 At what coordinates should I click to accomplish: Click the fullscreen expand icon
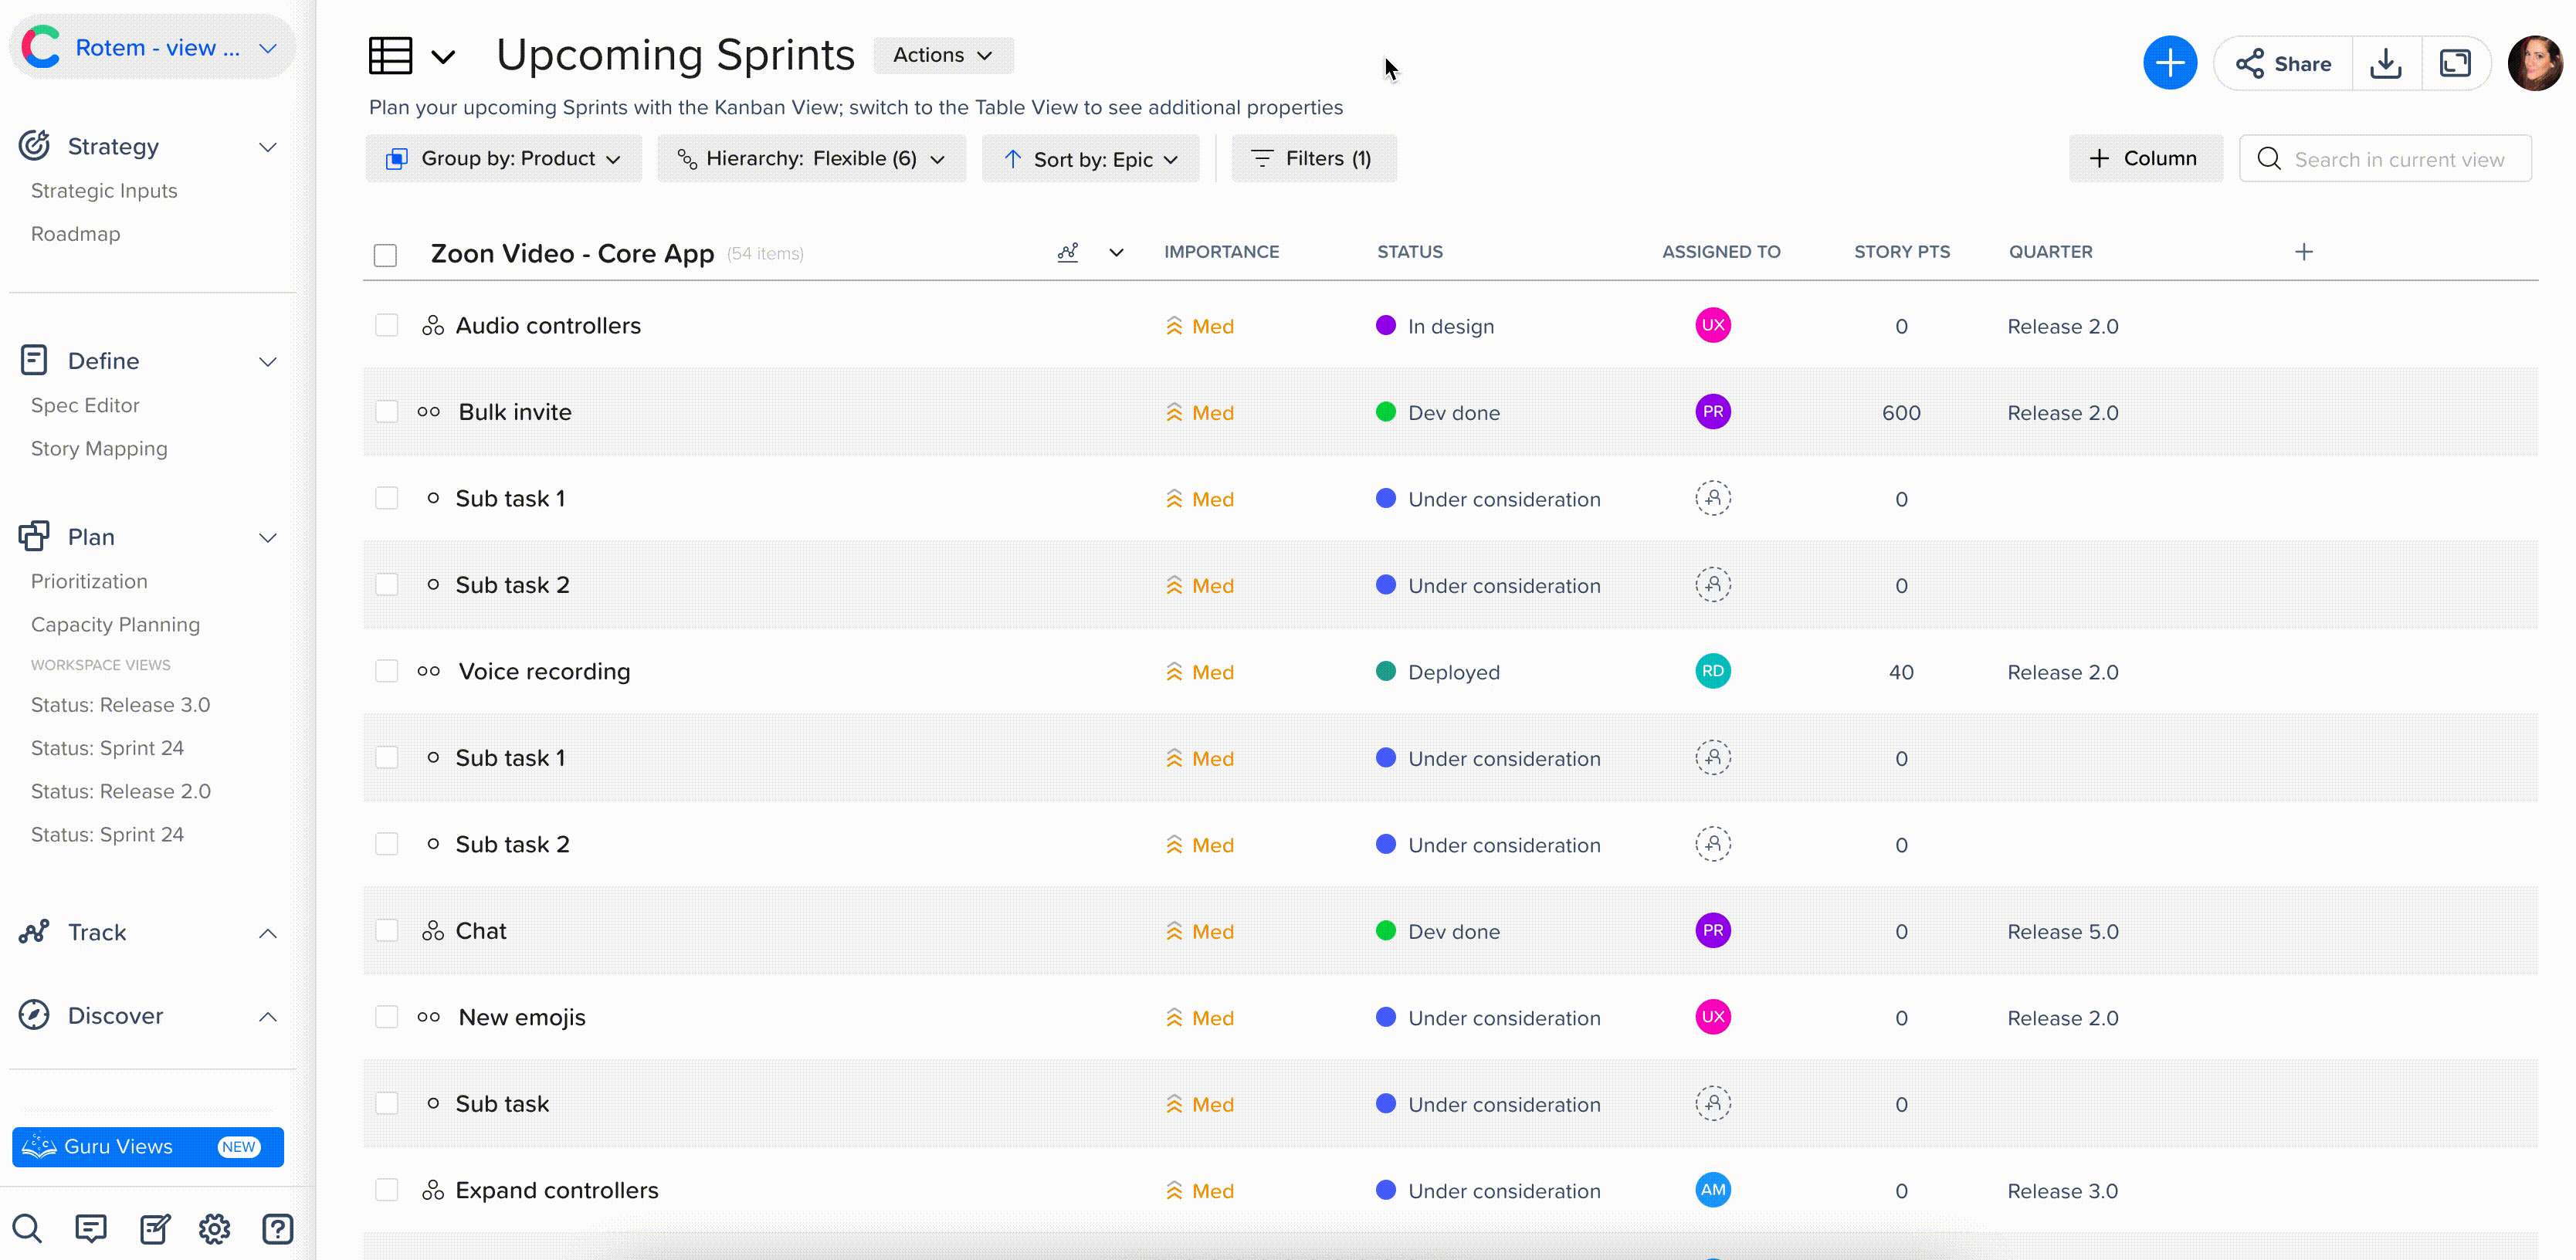click(2455, 63)
